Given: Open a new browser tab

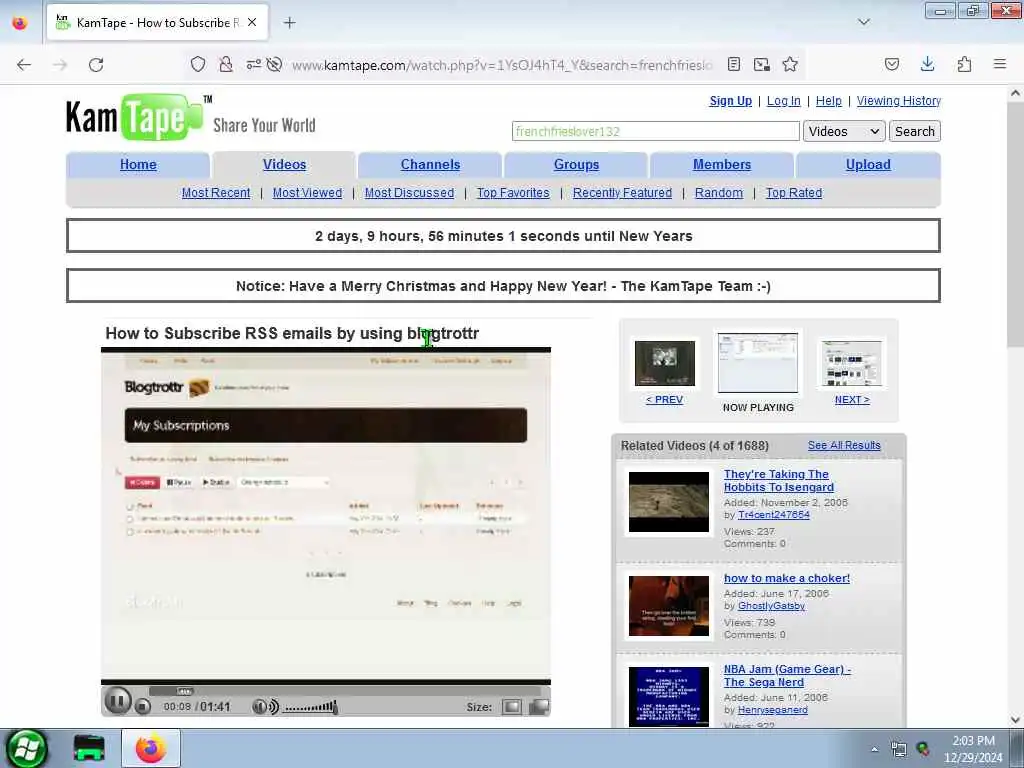Looking at the screenshot, I should pos(290,23).
